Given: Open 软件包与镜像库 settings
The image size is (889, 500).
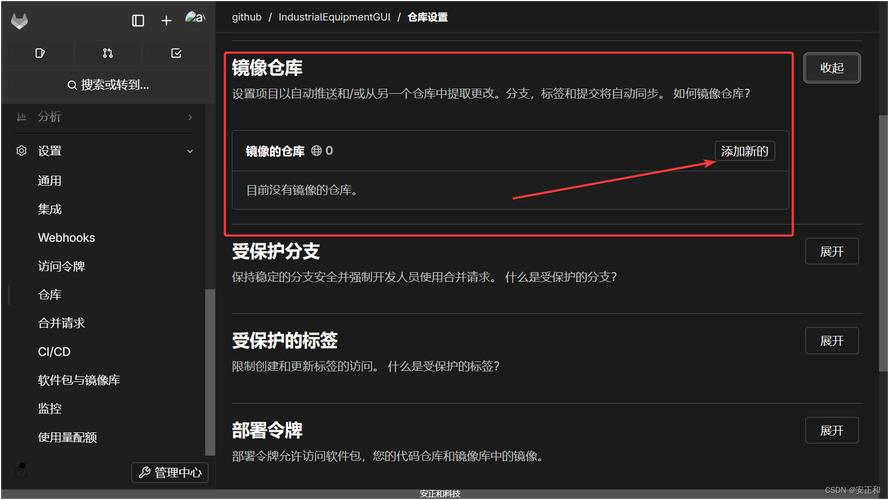Looking at the screenshot, I should click(79, 380).
